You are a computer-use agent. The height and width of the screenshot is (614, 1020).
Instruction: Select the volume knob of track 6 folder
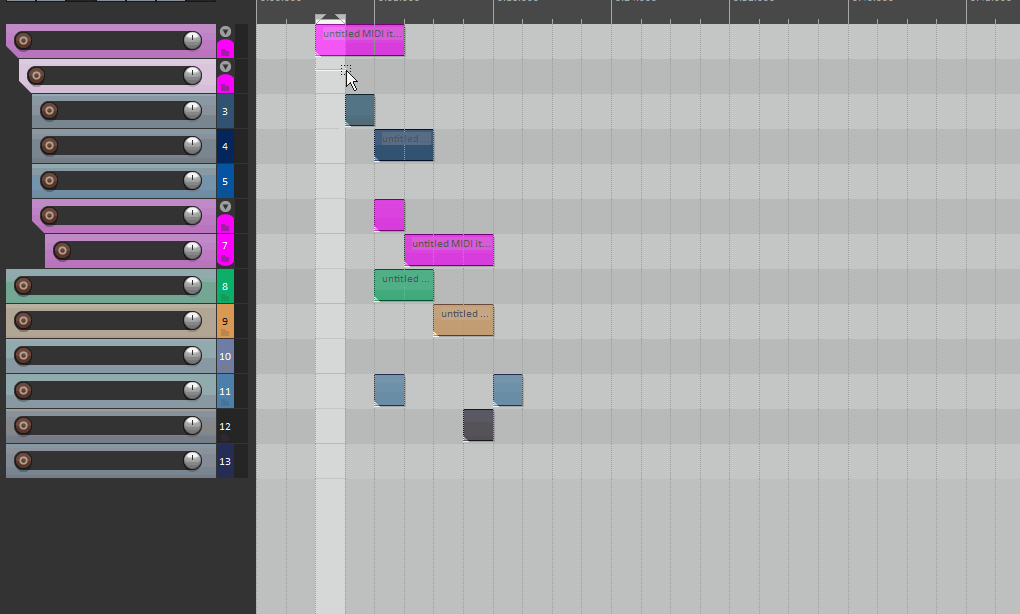[193, 215]
